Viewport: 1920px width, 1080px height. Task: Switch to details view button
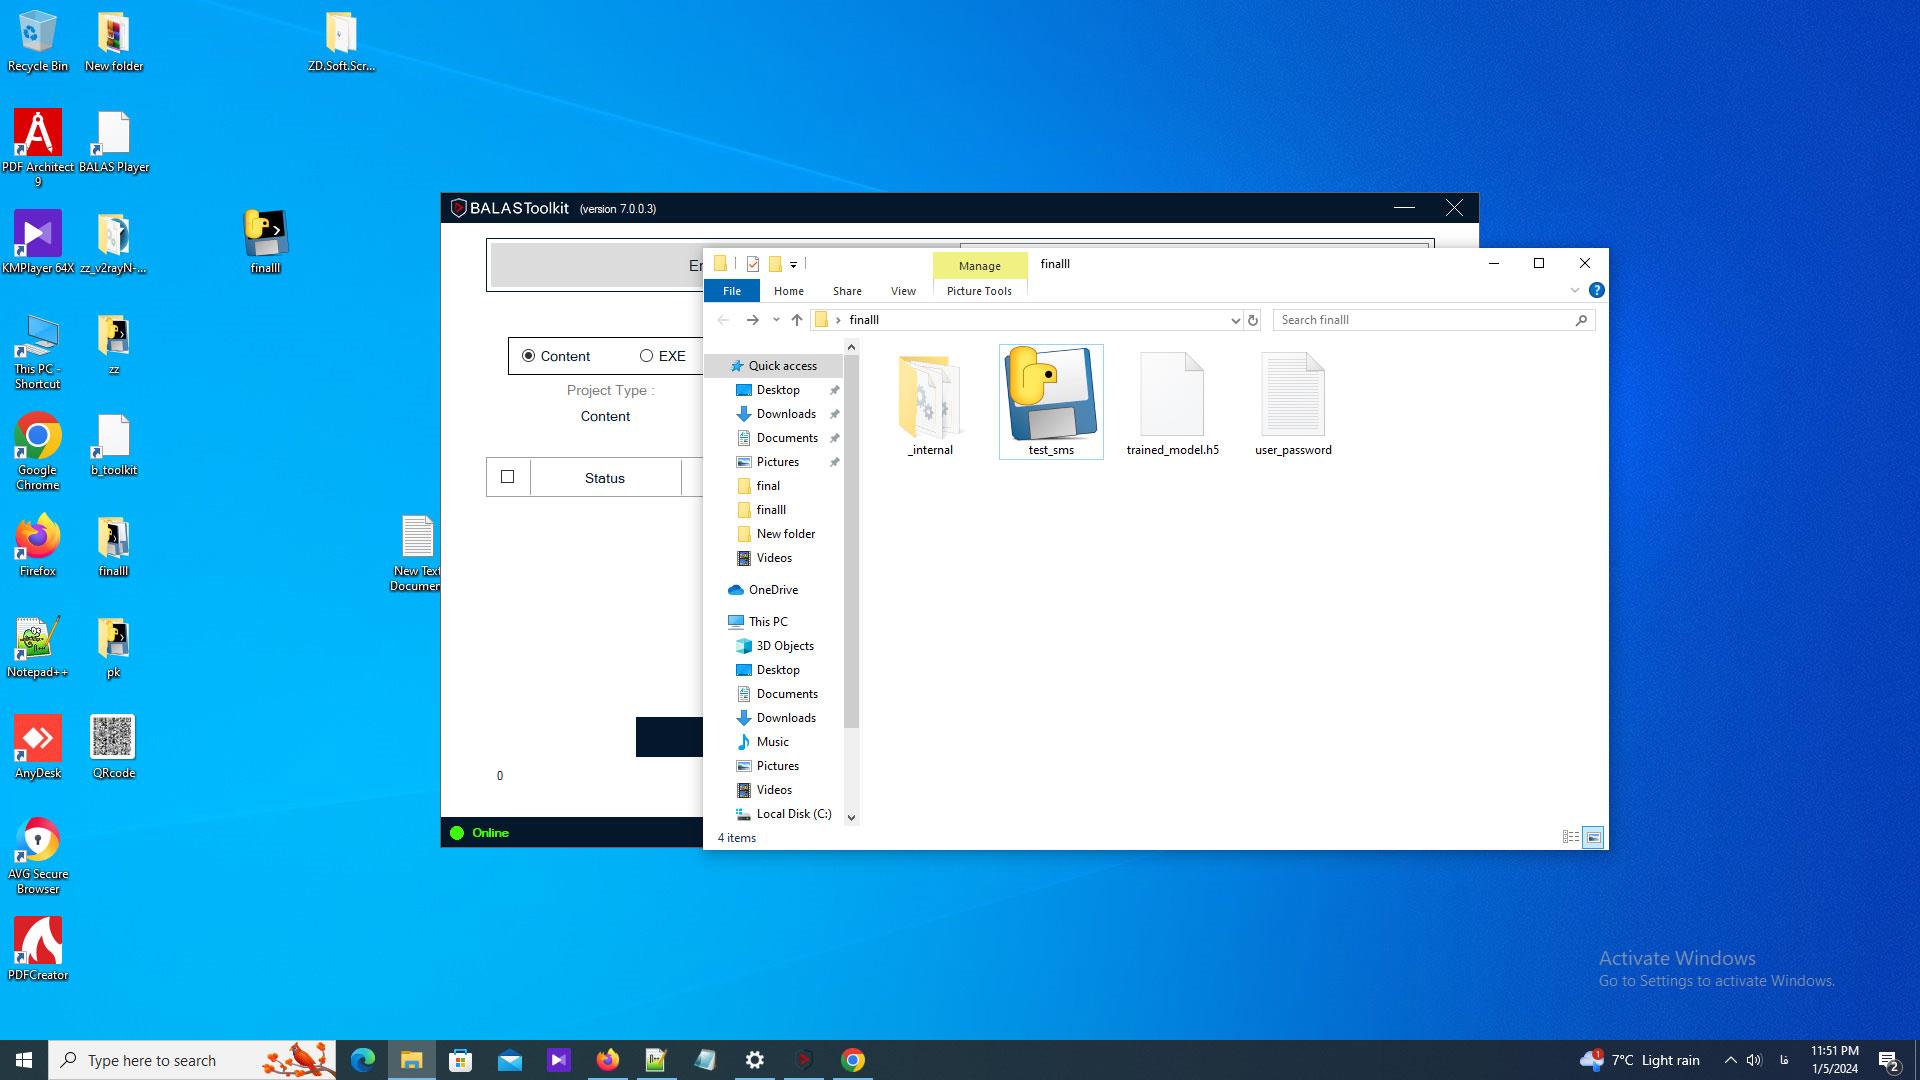click(1571, 837)
